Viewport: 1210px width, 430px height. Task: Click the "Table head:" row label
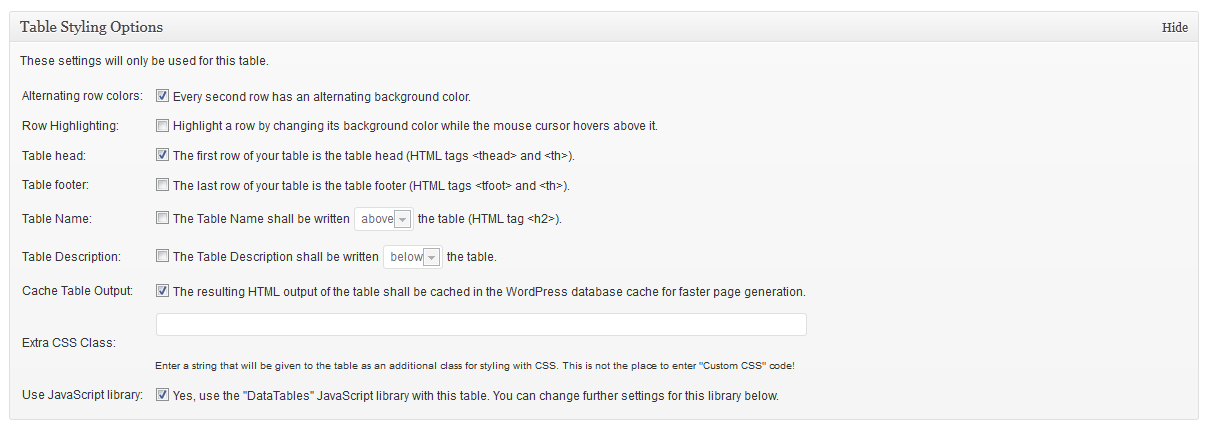pos(54,156)
